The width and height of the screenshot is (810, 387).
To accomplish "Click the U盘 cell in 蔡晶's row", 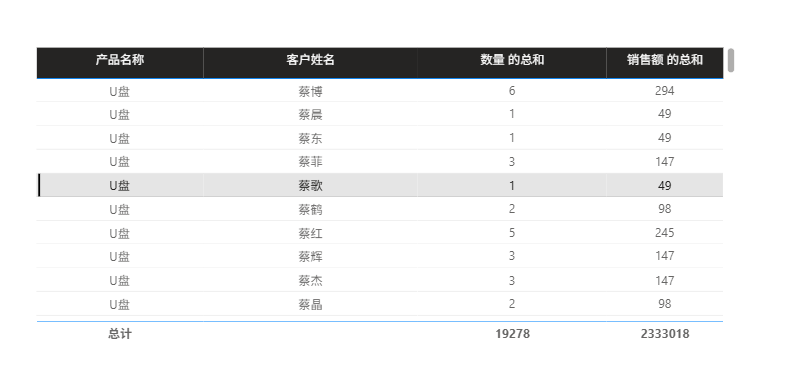I will pos(119,304).
